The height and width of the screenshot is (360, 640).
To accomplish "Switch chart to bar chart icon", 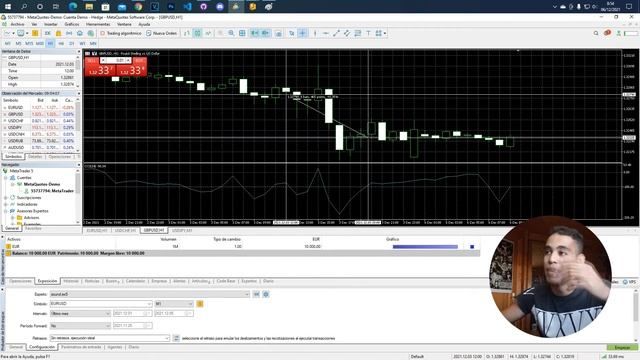I will (x=187, y=33).
